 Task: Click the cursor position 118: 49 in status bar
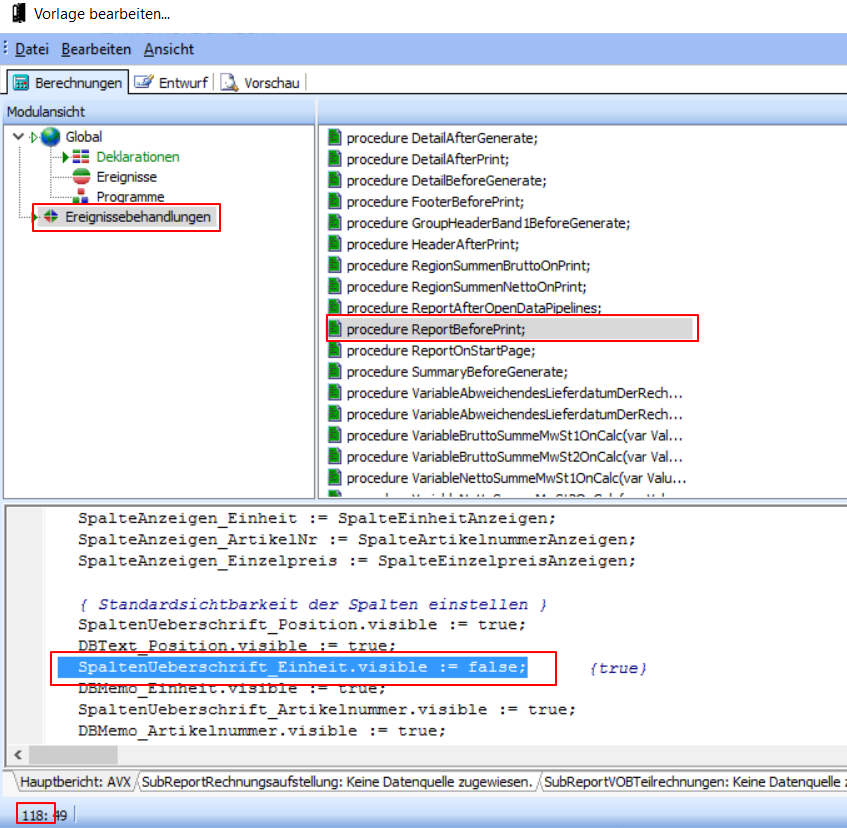pyautogui.click(x=44, y=816)
